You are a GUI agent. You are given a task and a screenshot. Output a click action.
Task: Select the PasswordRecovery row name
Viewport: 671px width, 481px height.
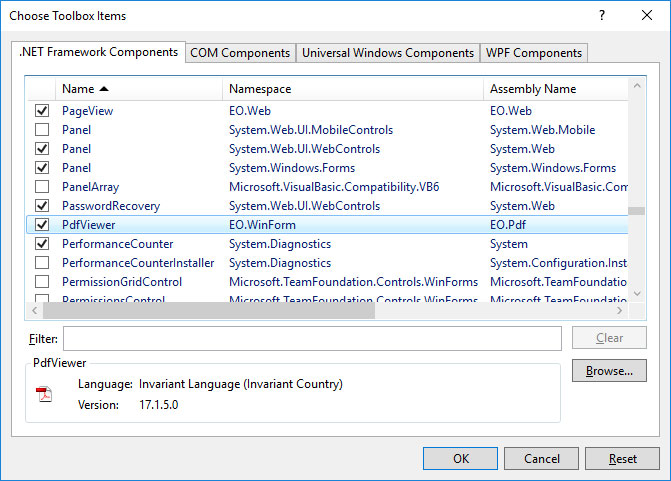point(111,206)
